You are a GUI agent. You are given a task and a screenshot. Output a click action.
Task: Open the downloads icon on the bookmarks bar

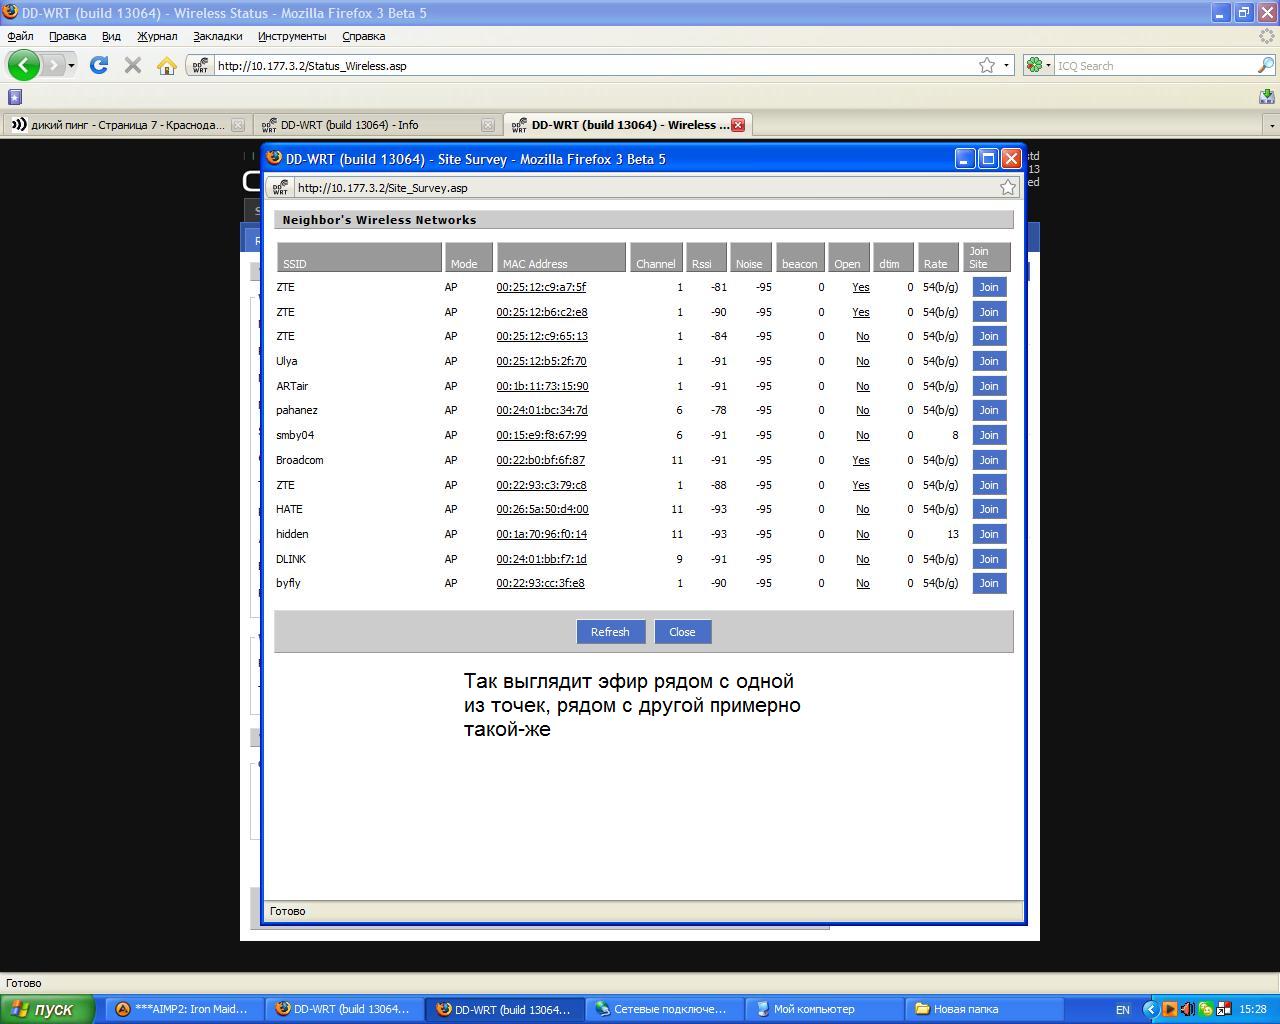(x=1266, y=96)
